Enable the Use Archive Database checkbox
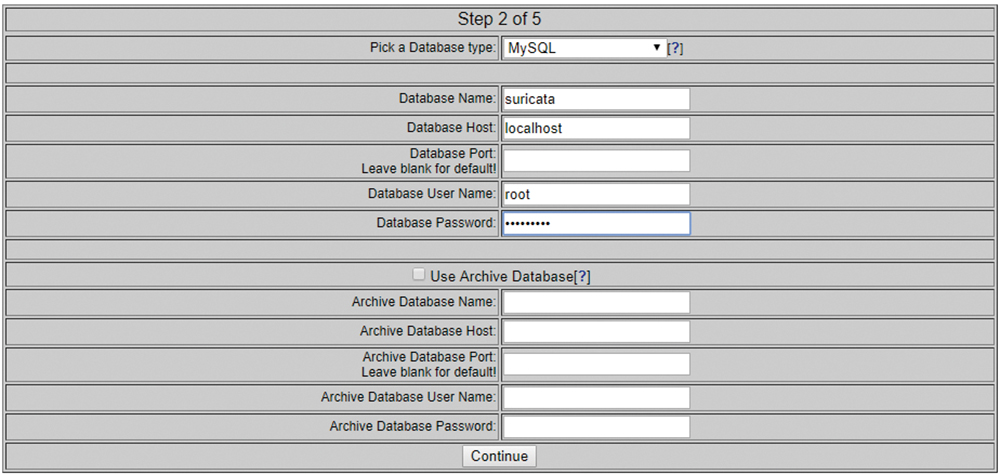 point(418,274)
